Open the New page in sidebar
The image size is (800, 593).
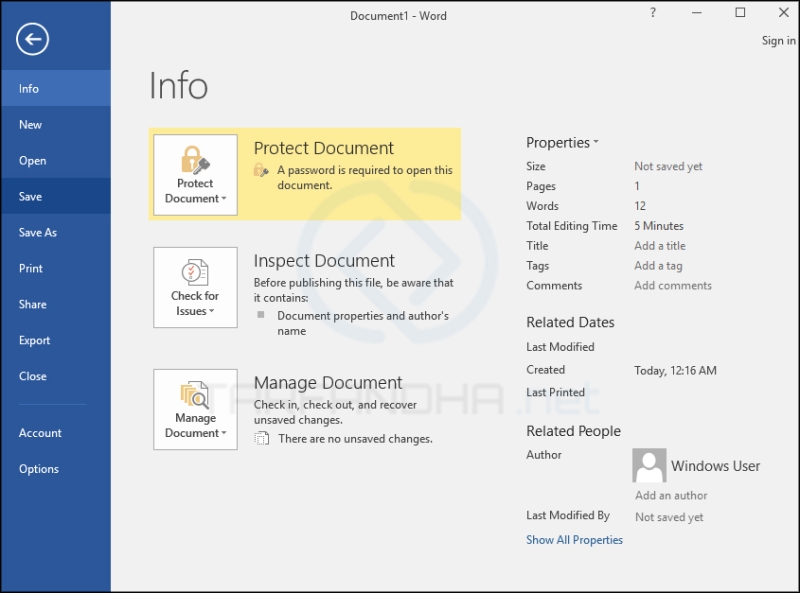56,125
